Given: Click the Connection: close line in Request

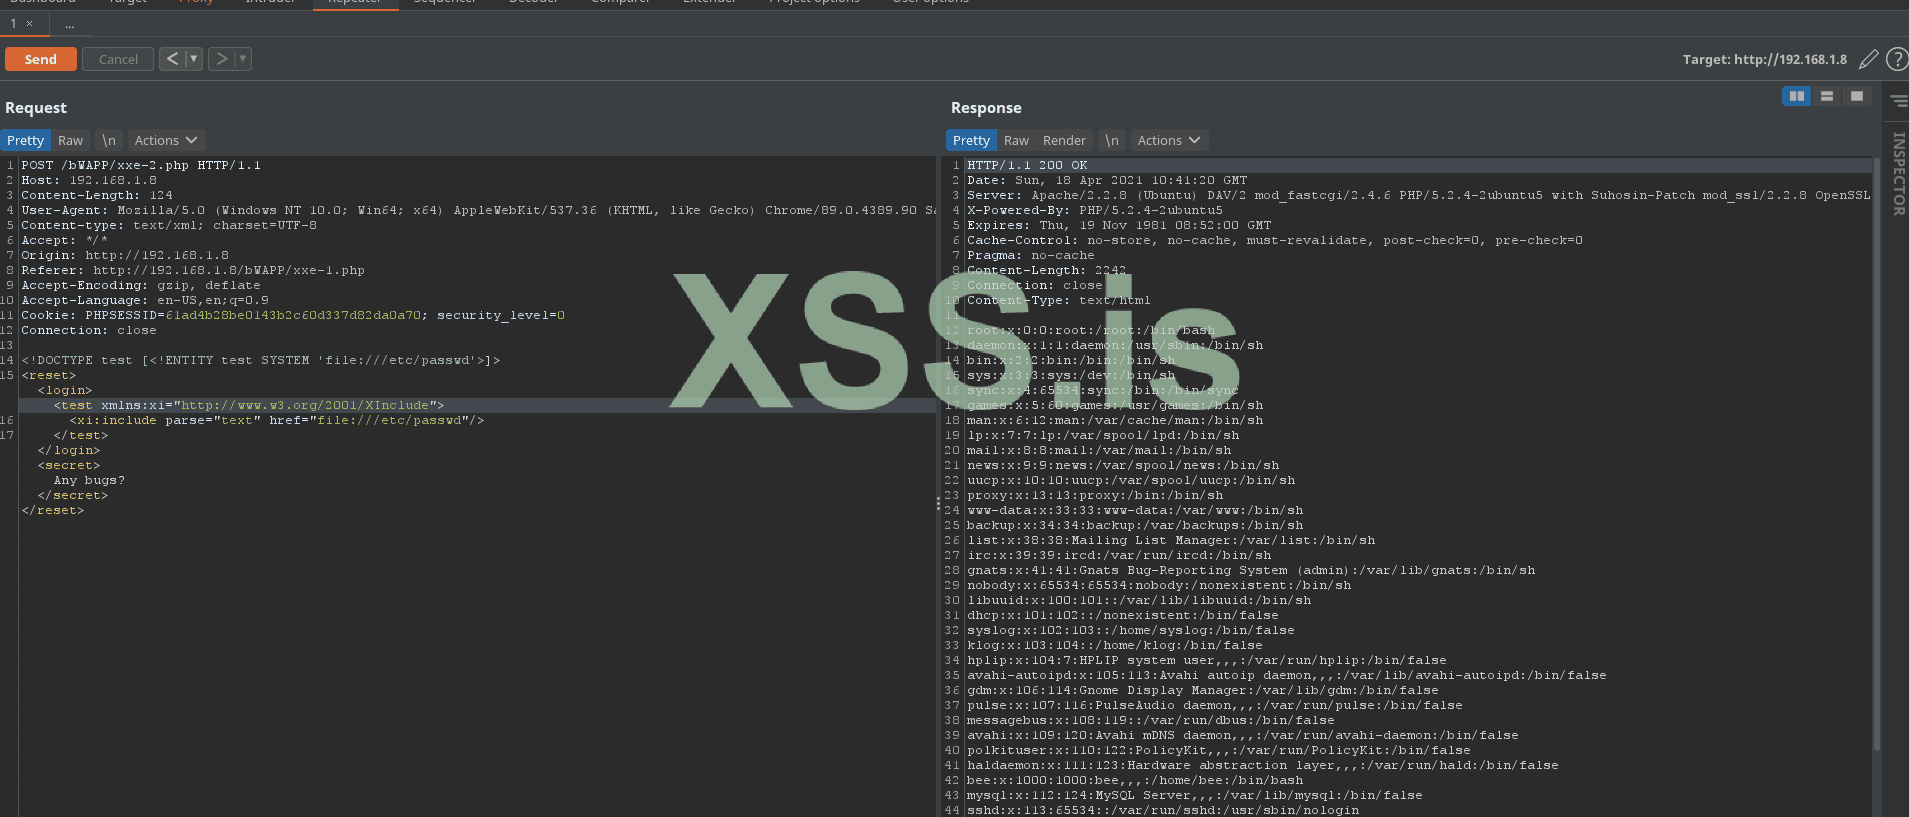Looking at the screenshot, I should [89, 331].
